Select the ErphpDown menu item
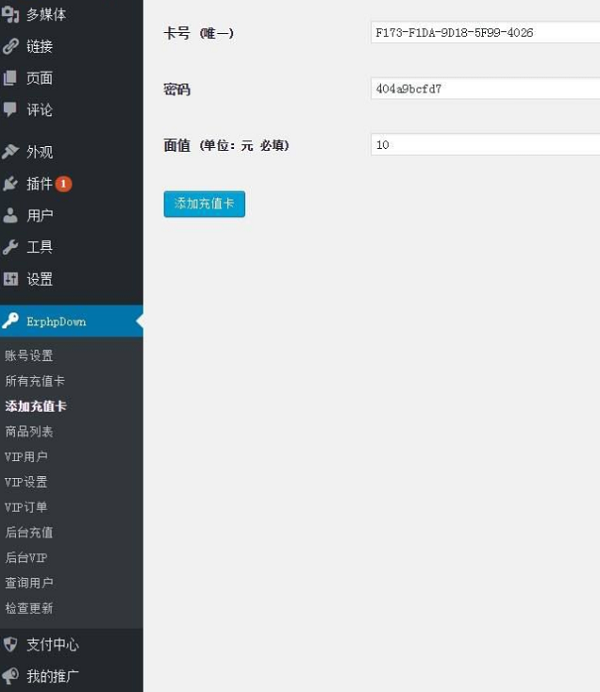 (x=71, y=321)
